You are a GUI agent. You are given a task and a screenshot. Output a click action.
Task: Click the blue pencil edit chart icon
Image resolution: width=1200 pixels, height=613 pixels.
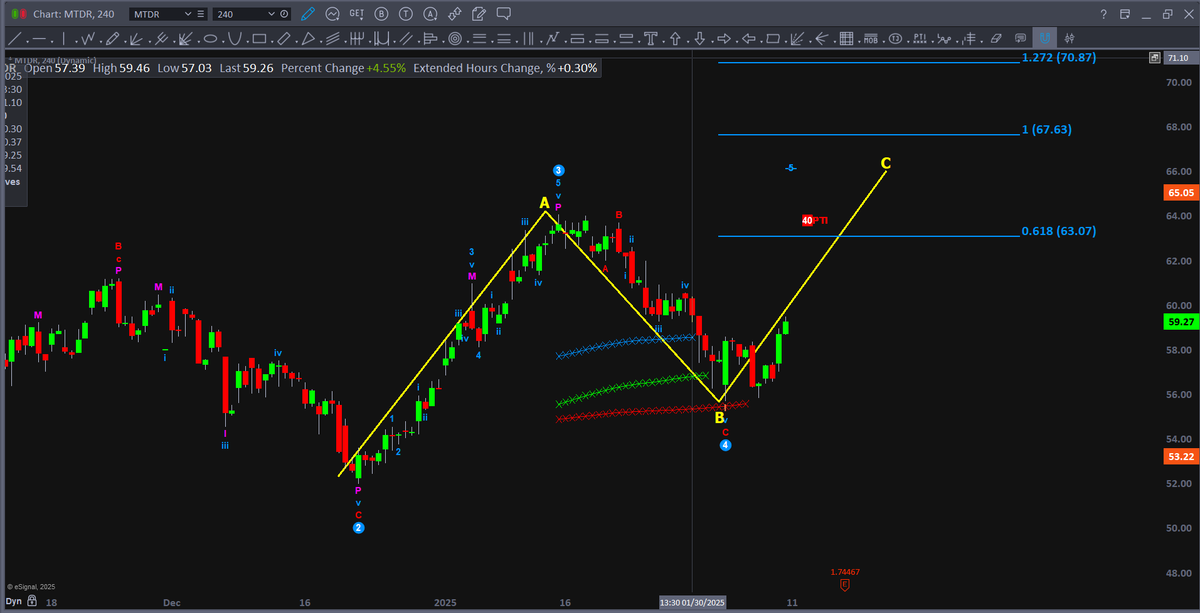coord(308,14)
